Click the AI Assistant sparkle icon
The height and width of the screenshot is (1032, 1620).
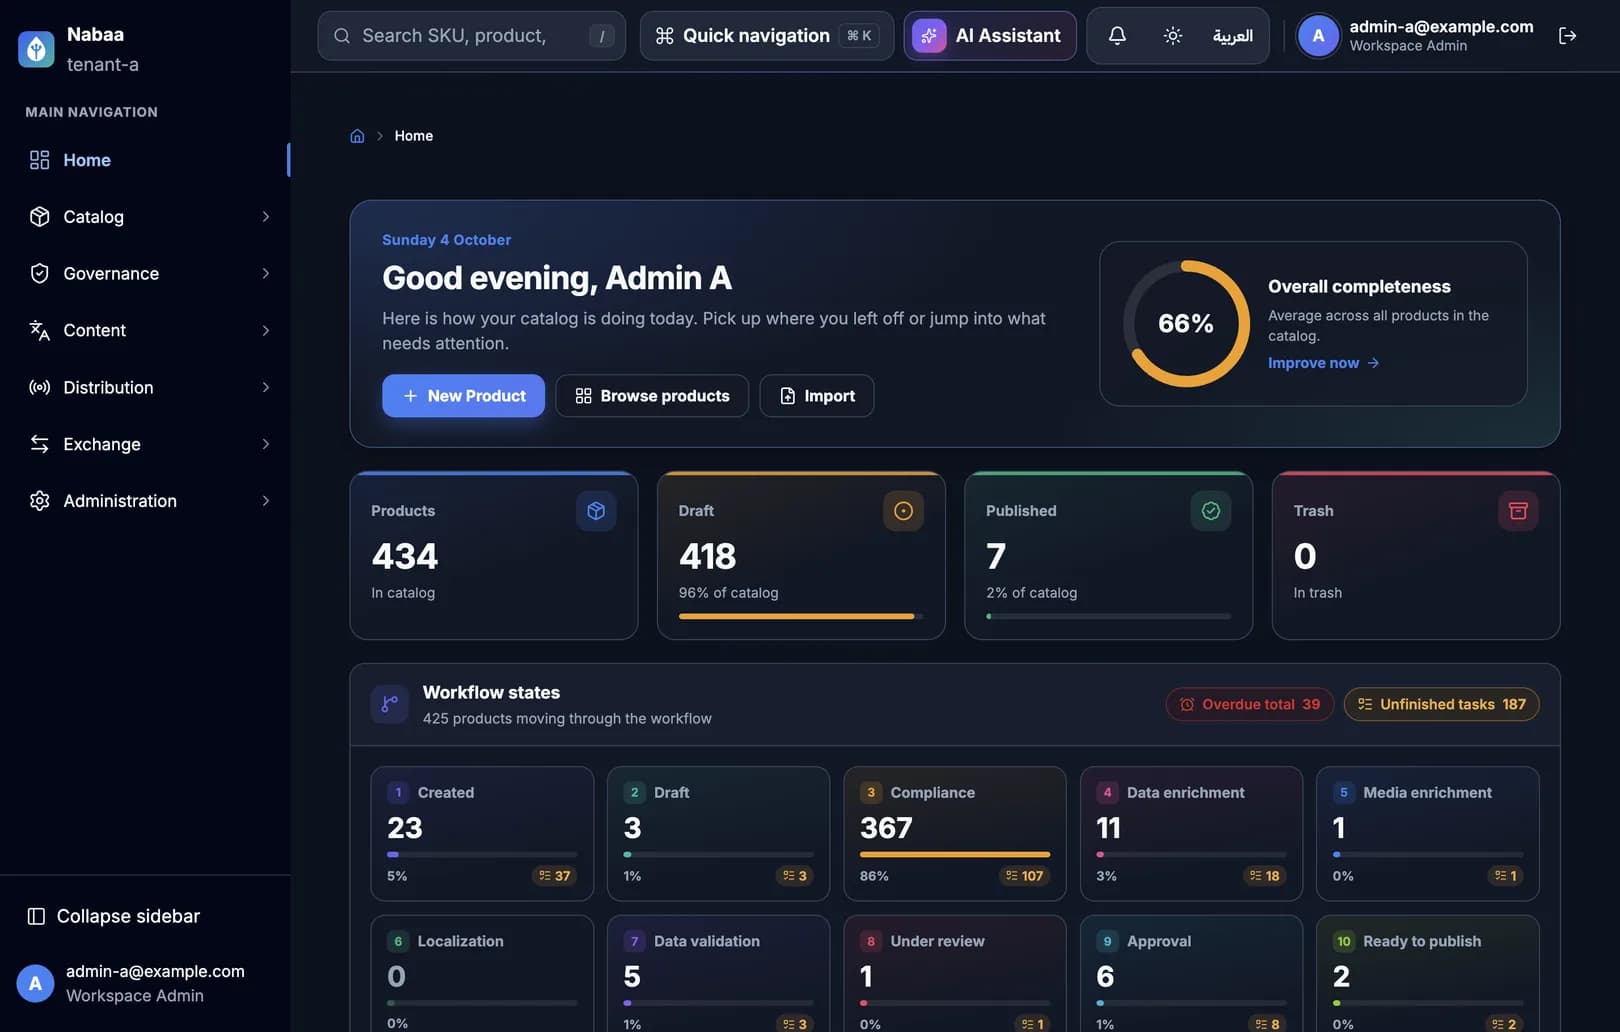click(x=929, y=36)
